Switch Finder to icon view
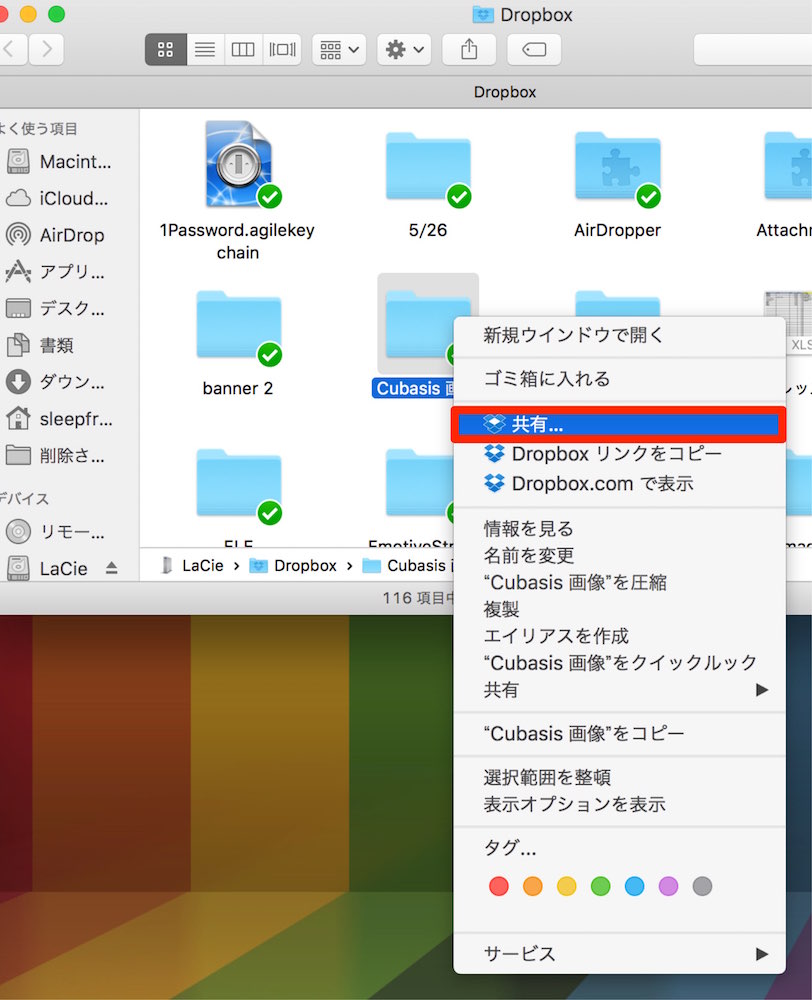The height and width of the screenshot is (1000, 812). click(x=166, y=49)
